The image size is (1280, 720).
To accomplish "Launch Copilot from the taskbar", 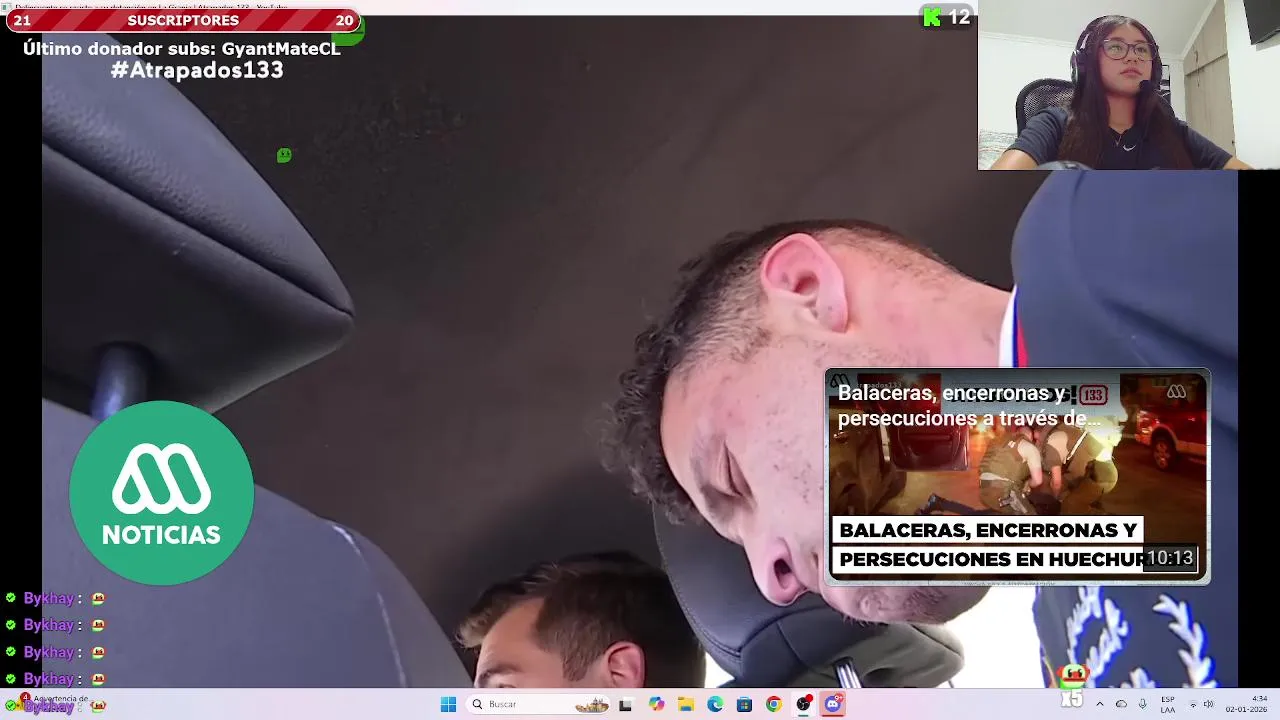I will pos(656,704).
